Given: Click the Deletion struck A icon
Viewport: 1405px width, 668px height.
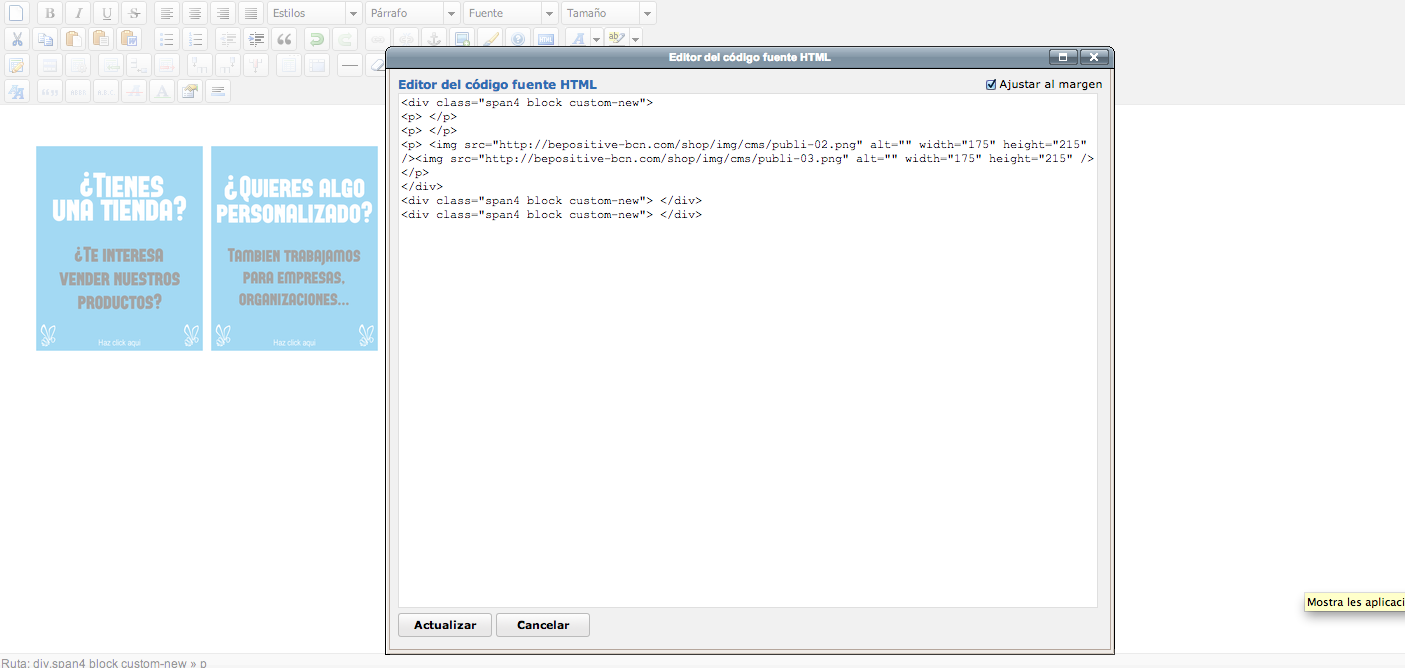Looking at the screenshot, I should pyautogui.click(x=134, y=91).
